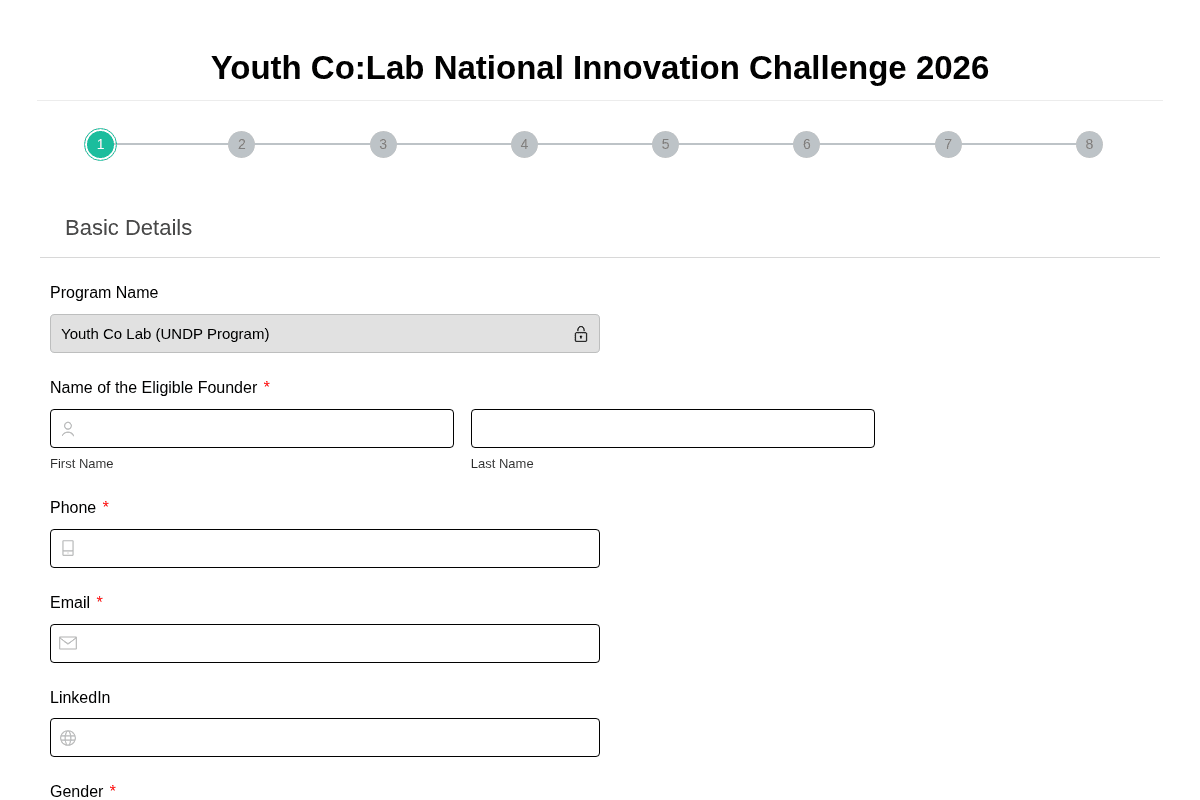Click the locked Program Name field

click(x=300, y=333)
